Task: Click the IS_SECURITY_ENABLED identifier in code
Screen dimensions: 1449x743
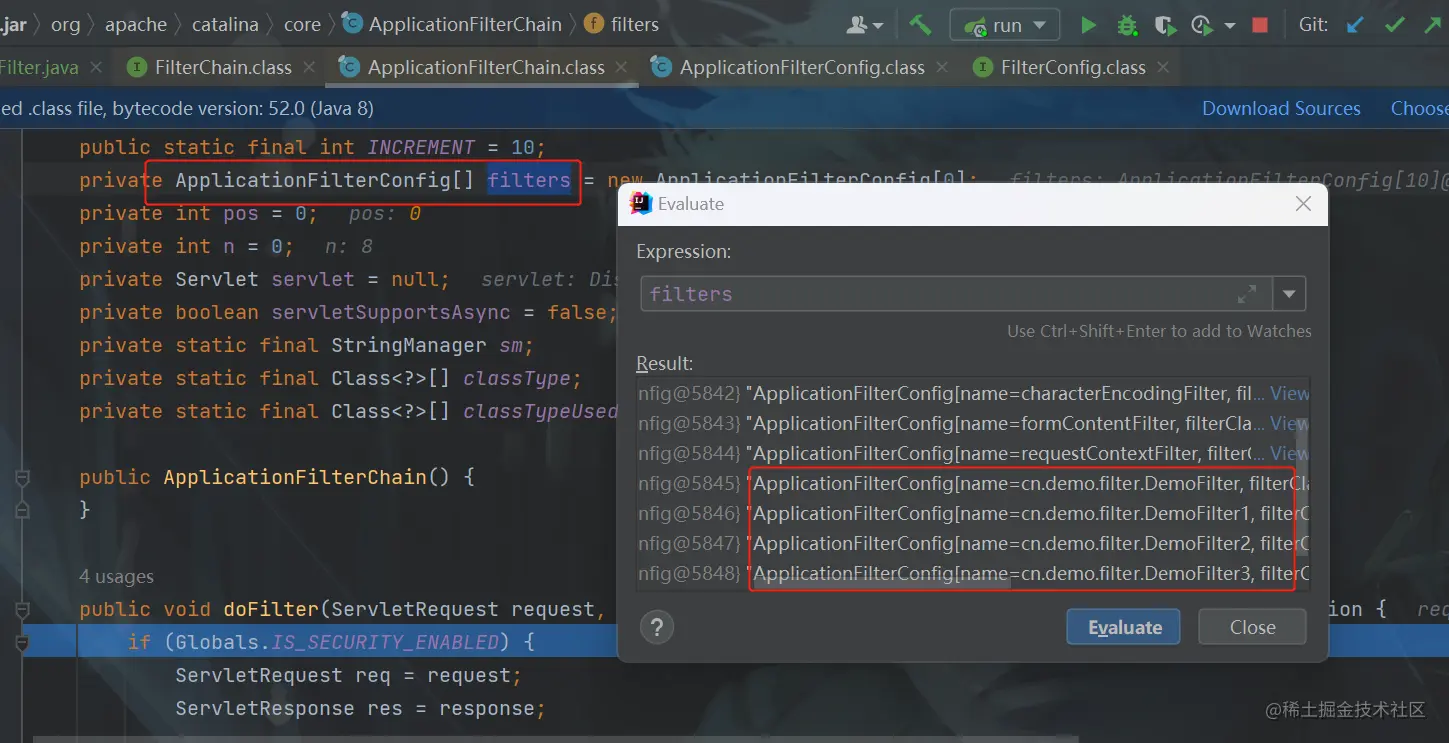Action: point(385,642)
